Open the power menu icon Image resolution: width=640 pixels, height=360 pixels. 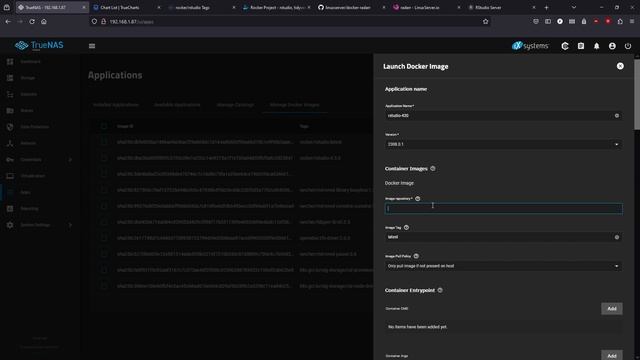coord(628,46)
